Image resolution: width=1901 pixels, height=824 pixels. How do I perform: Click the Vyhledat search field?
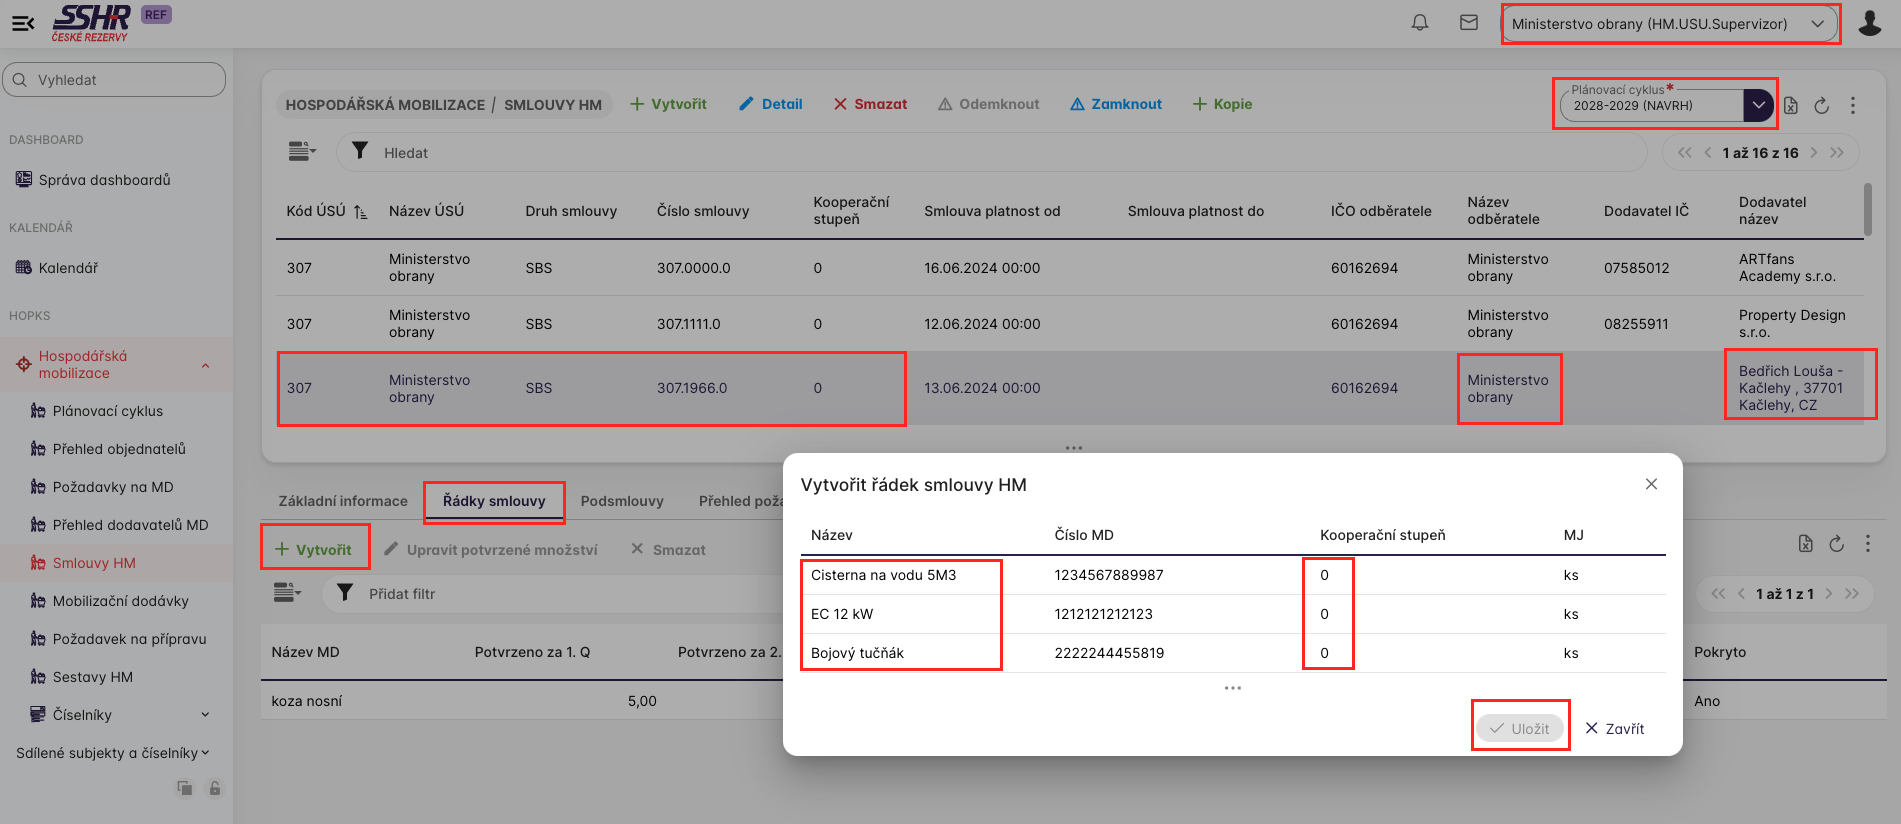click(114, 80)
